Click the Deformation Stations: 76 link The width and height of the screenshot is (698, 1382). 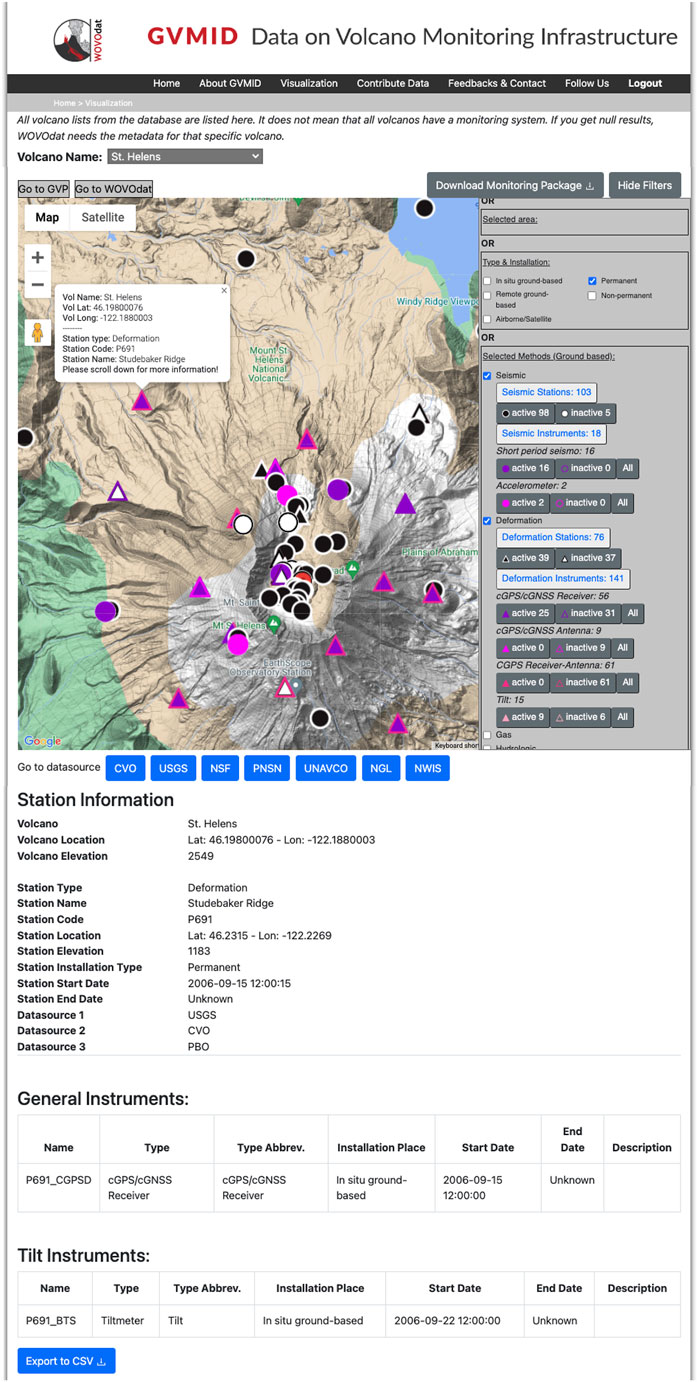click(553, 537)
